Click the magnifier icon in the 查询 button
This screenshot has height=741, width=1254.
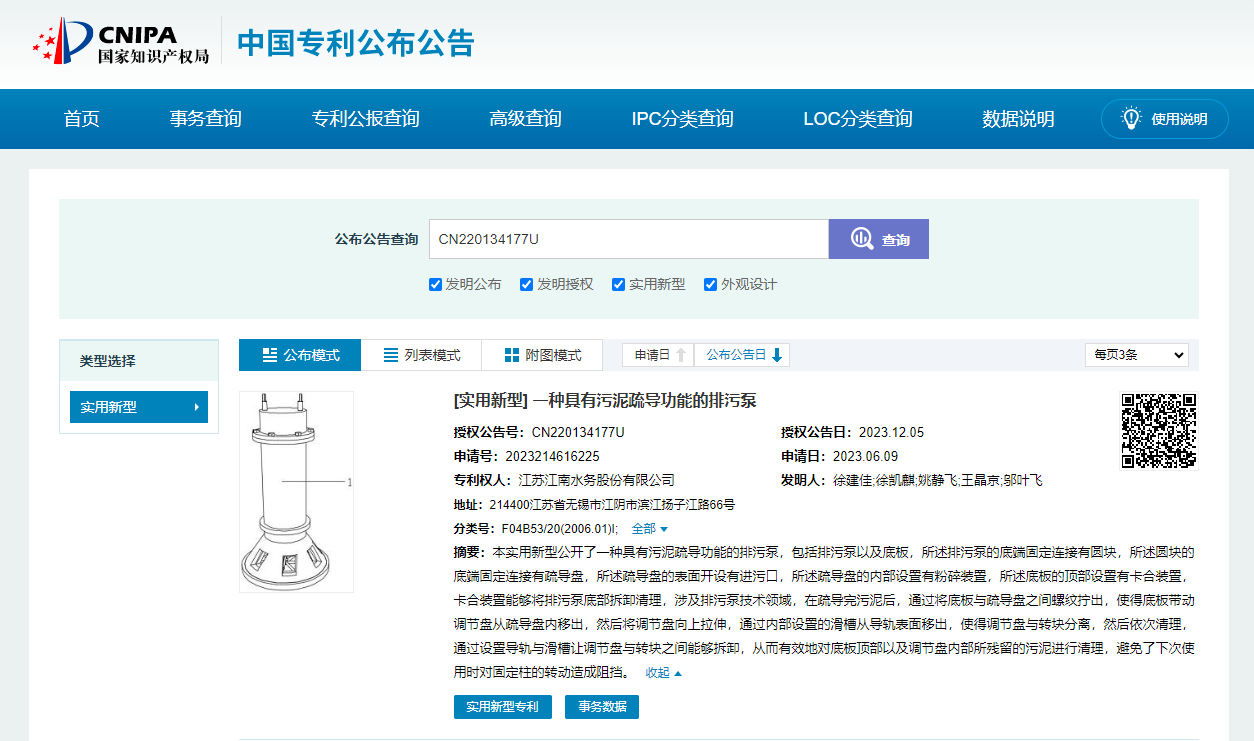click(x=862, y=239)
